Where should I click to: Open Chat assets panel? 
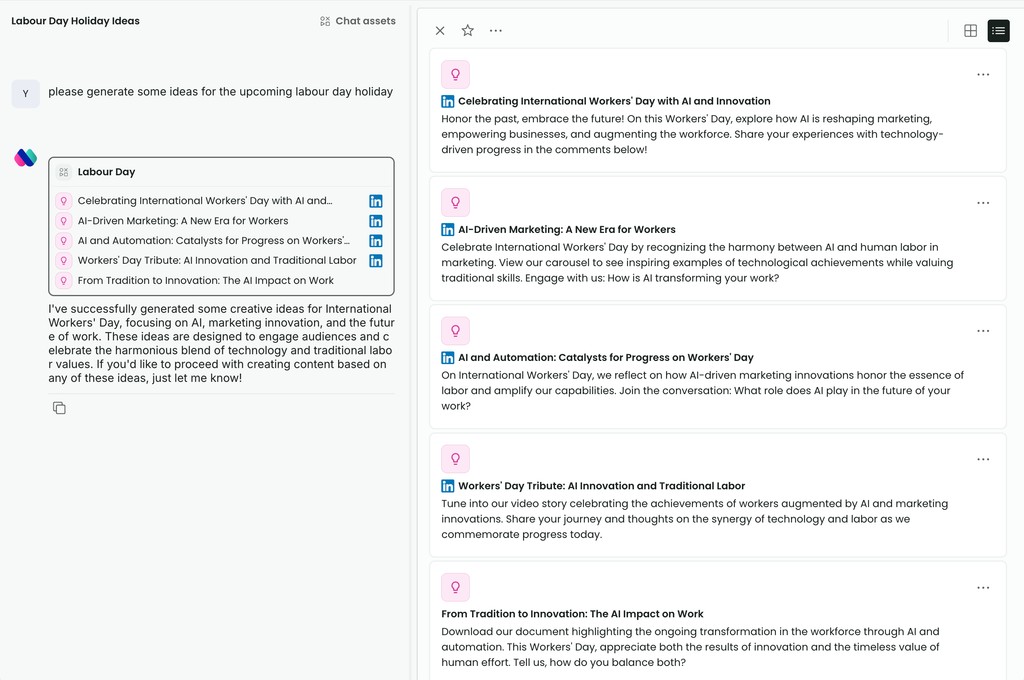358,21
